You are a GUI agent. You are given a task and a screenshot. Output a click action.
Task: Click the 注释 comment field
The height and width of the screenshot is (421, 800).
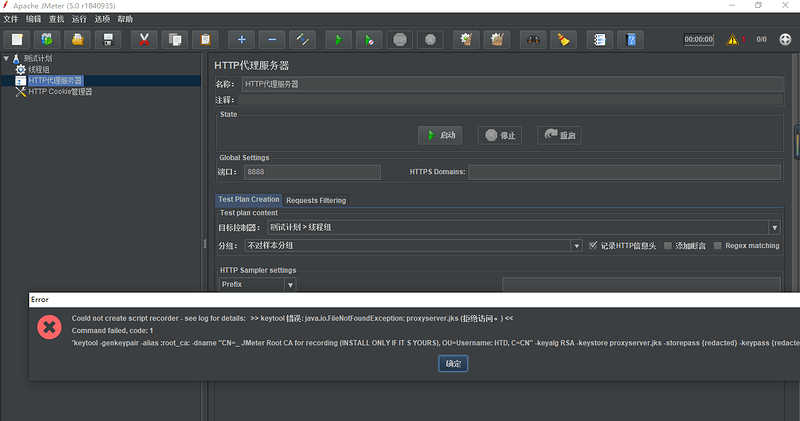tap(510, 100)
